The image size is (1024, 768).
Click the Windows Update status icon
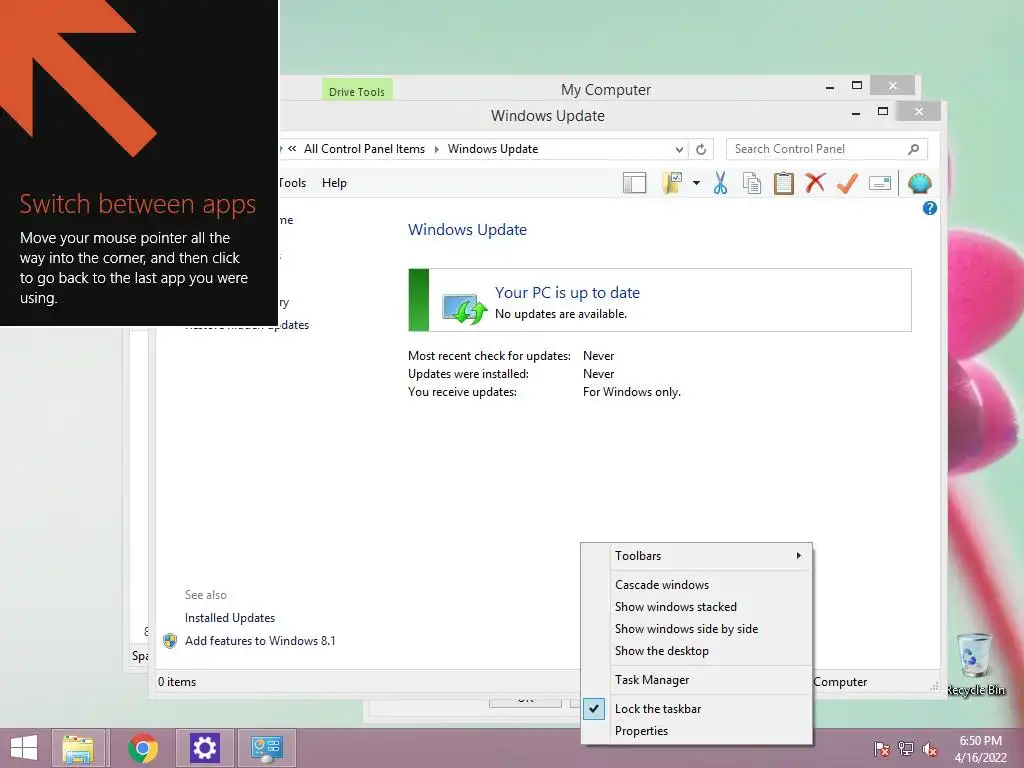click(464, 308)
